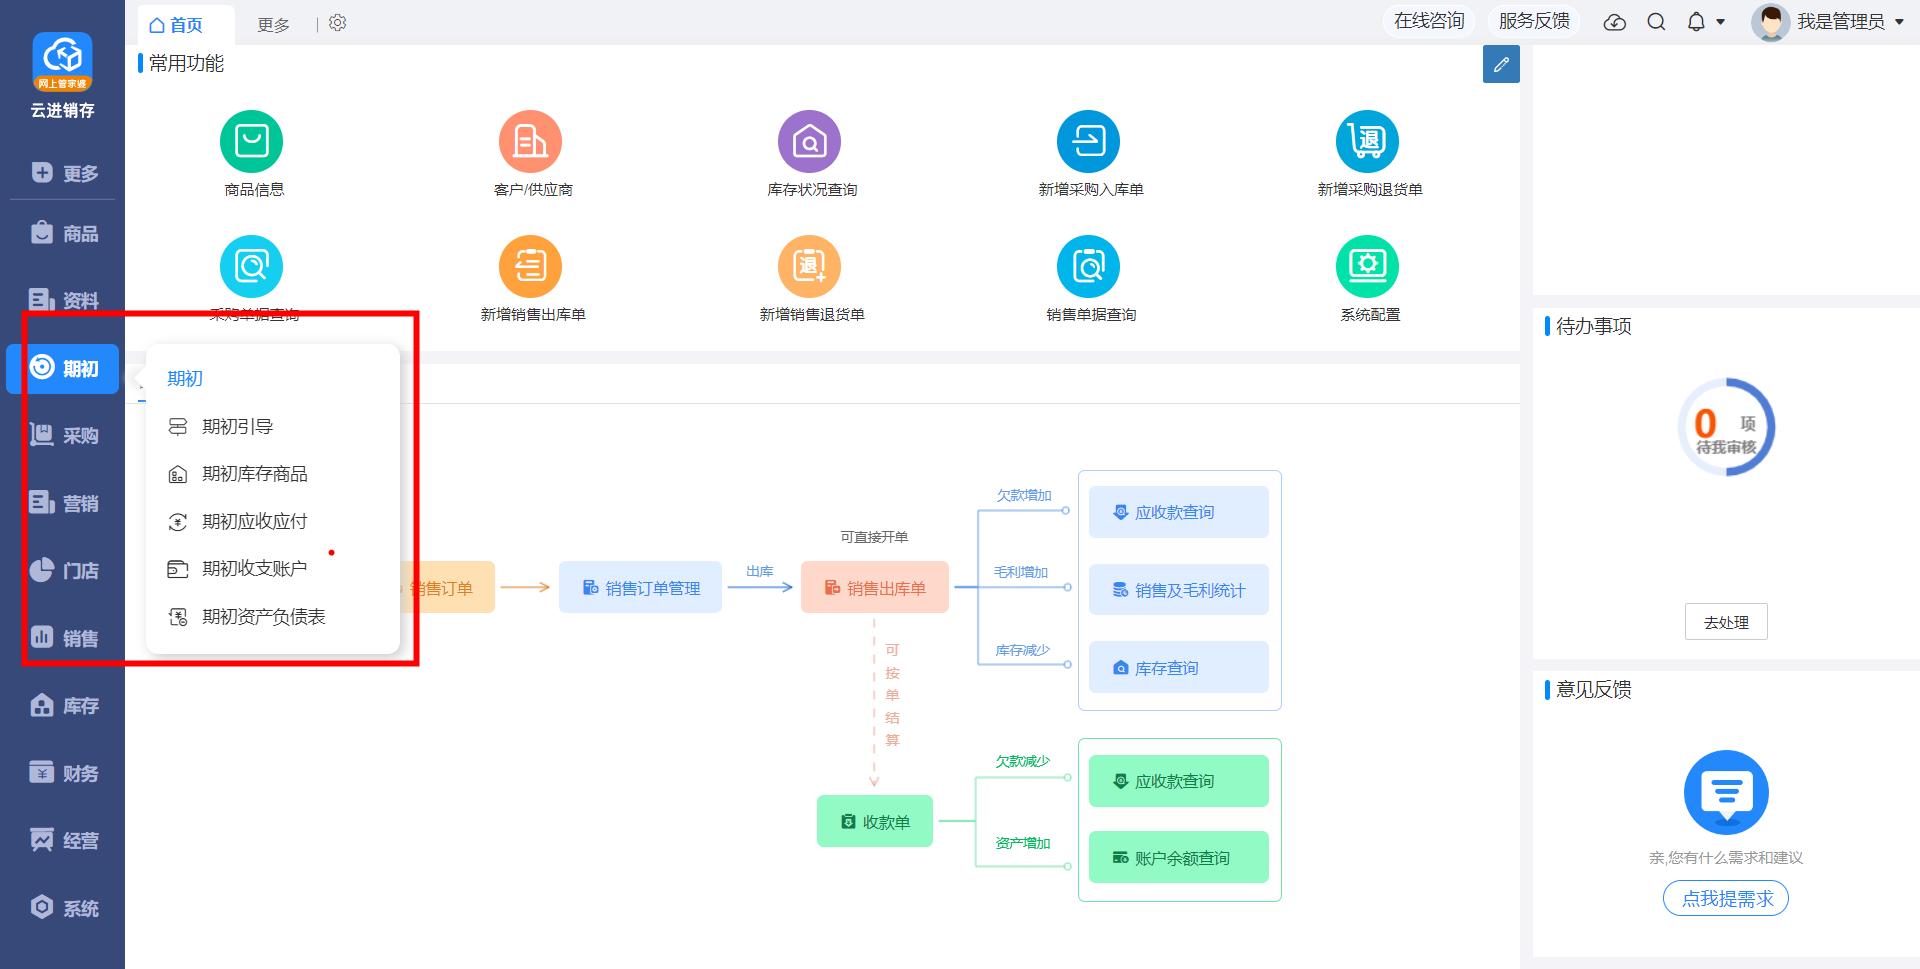Open the 门店 sidebar module

(x=63, y=570)
